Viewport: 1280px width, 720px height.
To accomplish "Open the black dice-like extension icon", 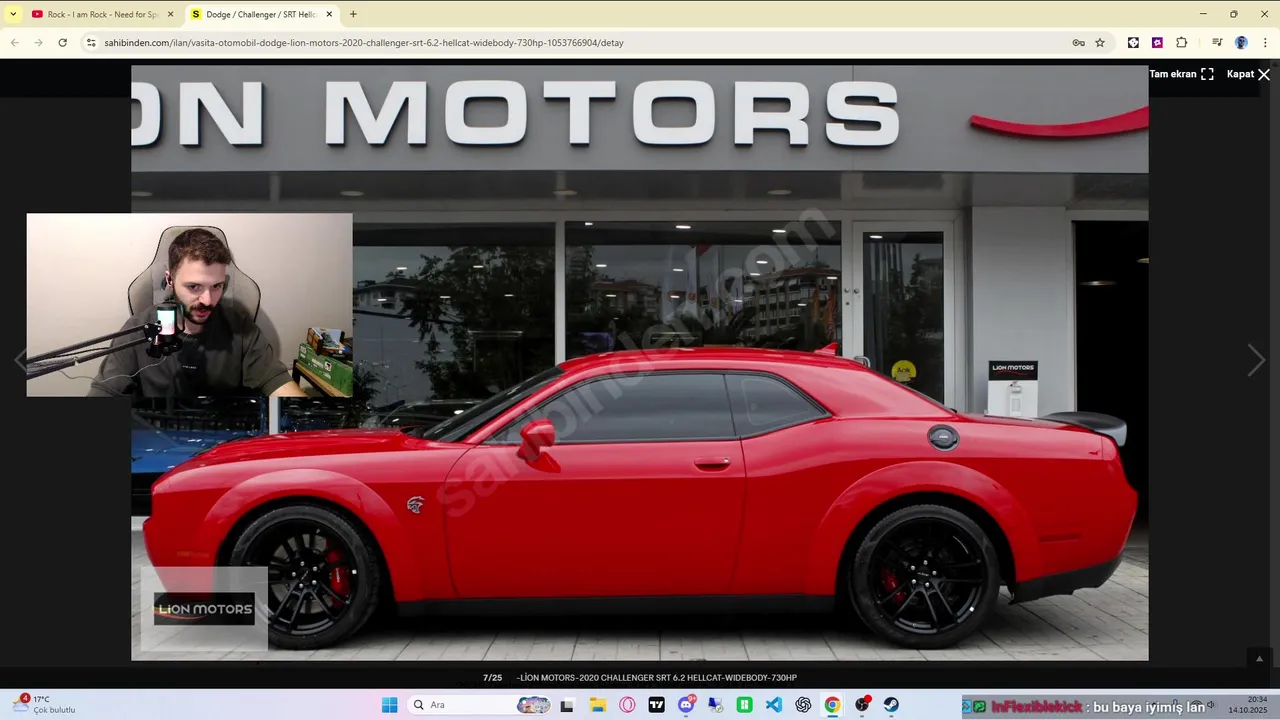I will click(1133, 43).
